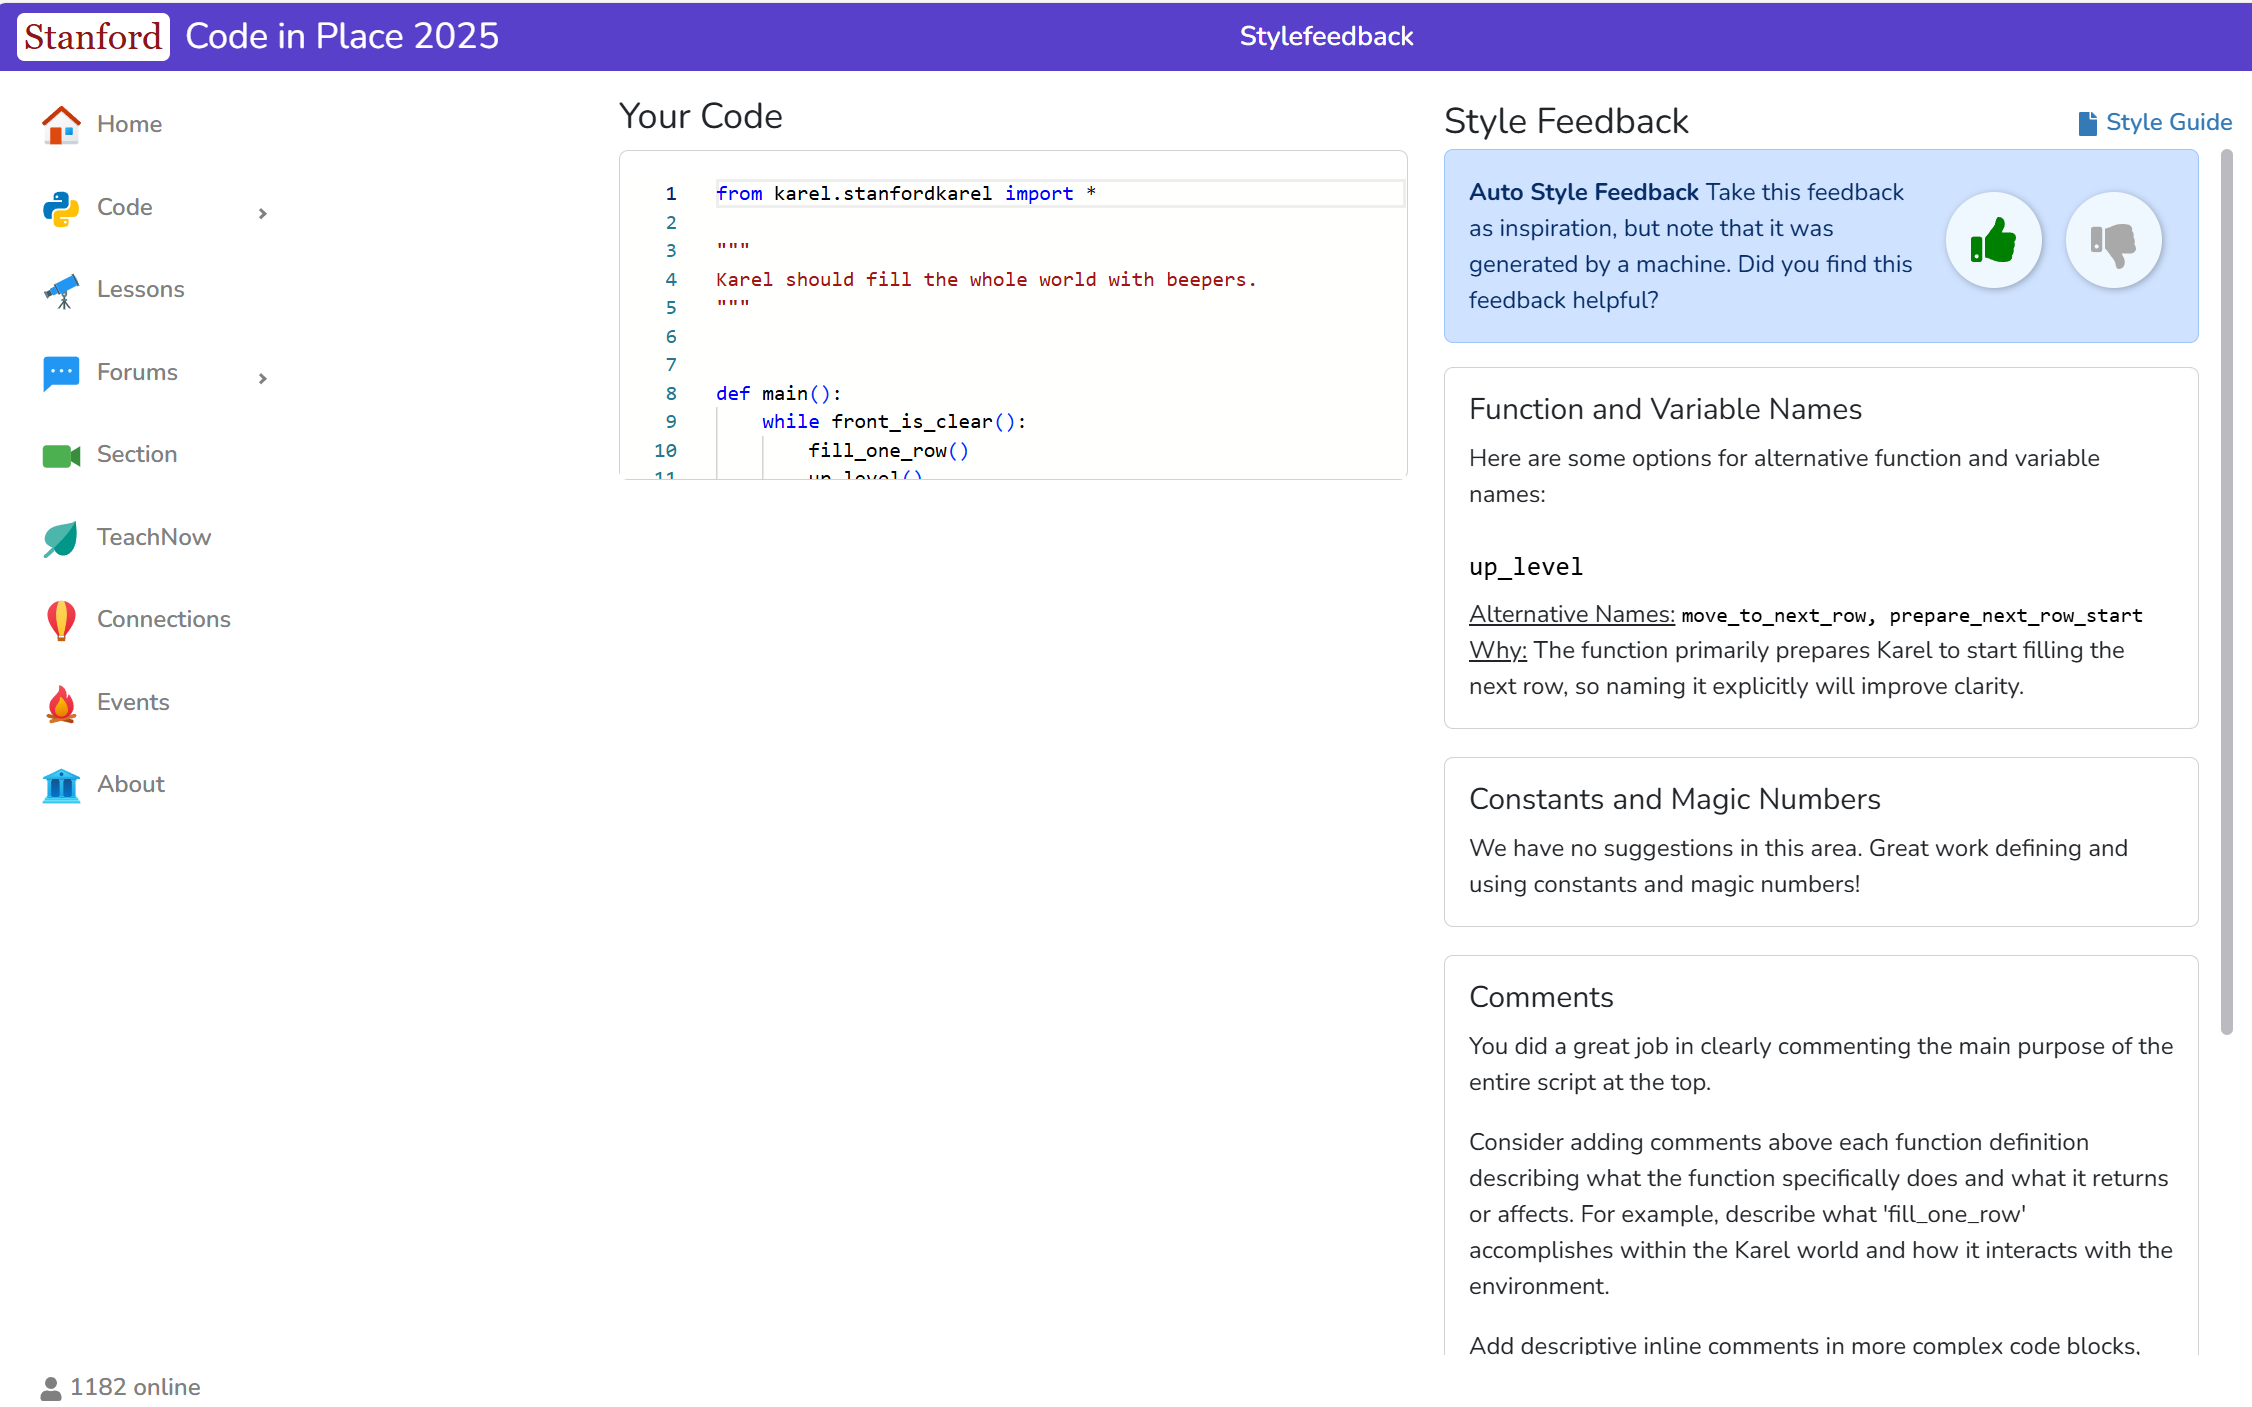Open the About menu item

pos(131,784)
